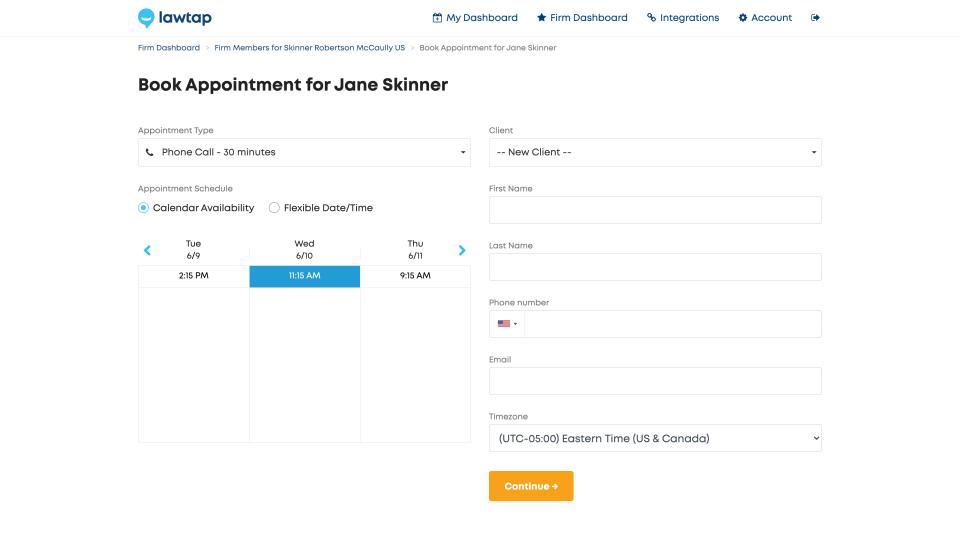
Task: Go to previous calendar days arrow
Action: [x=148, y=250]
